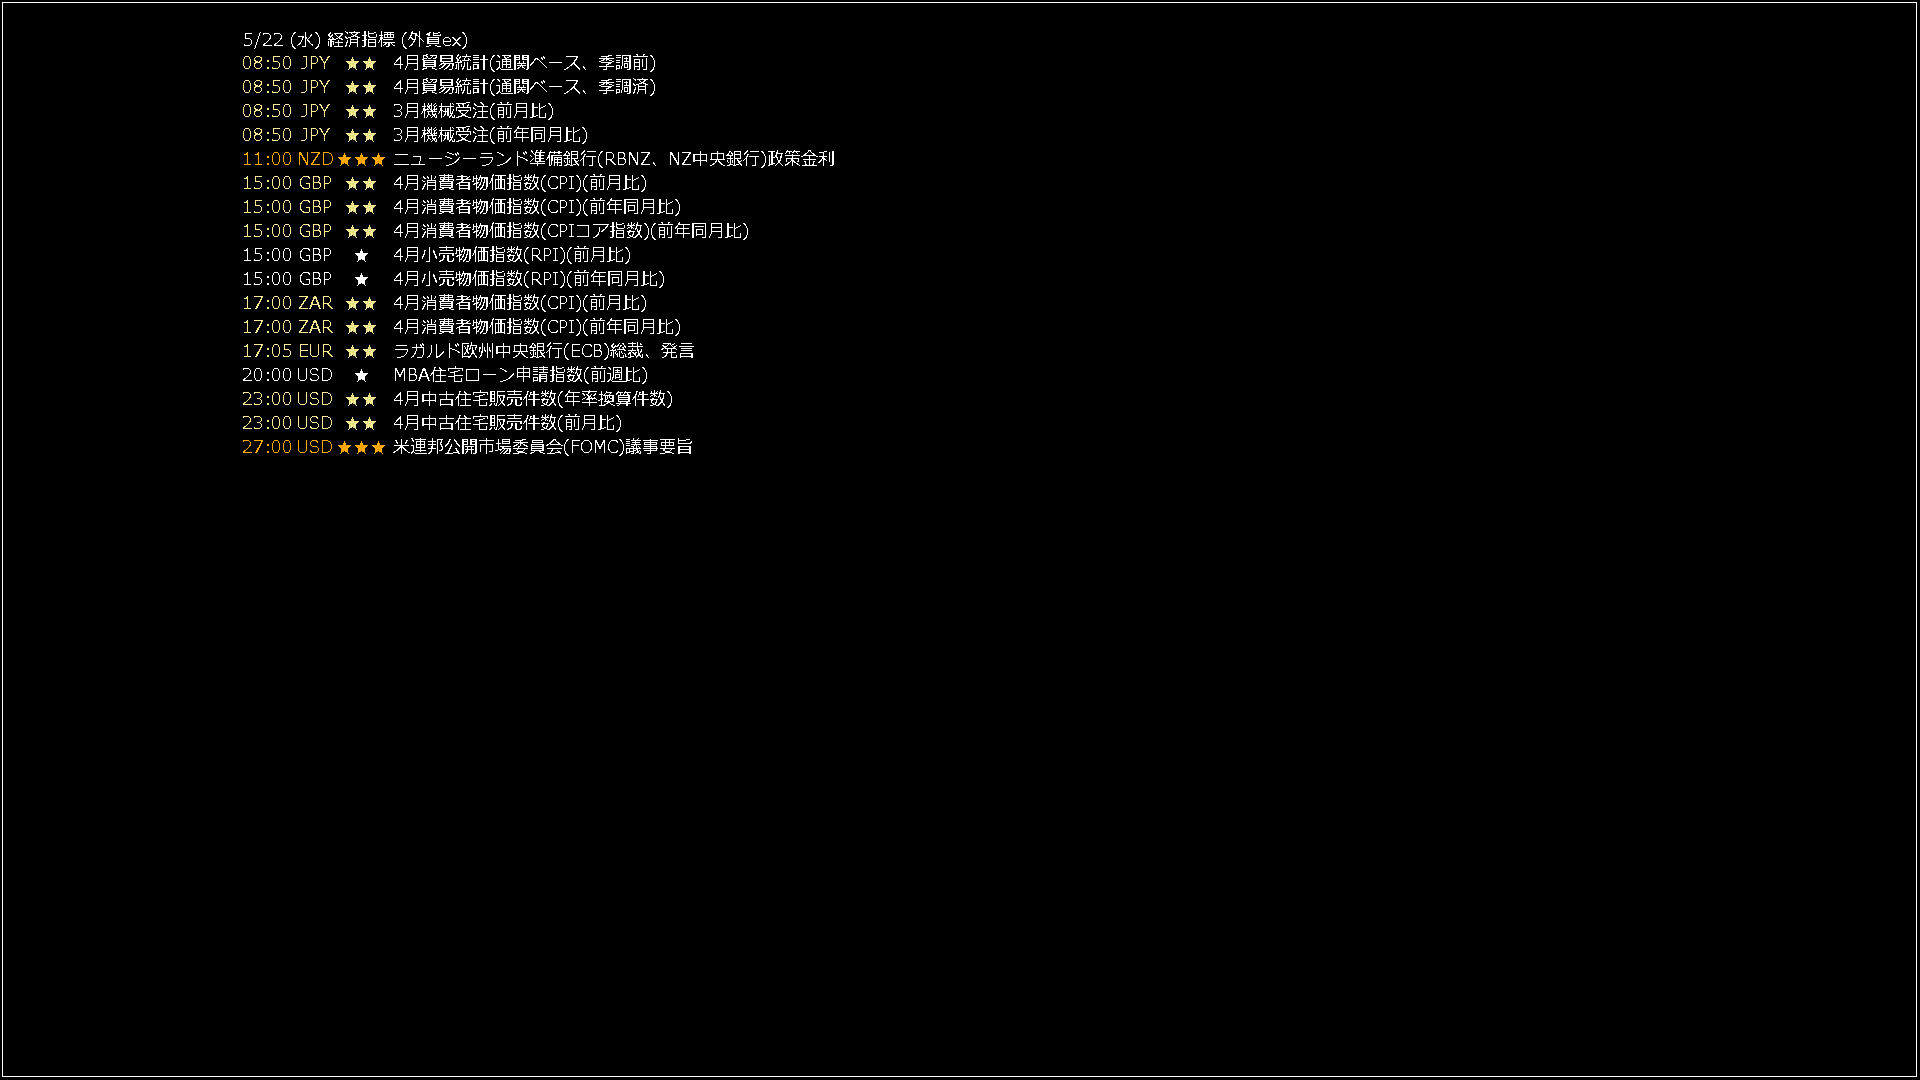Click the three-star rating on FOMC row
Screen dimensions: 1920x1080
(x=361, y=447)
